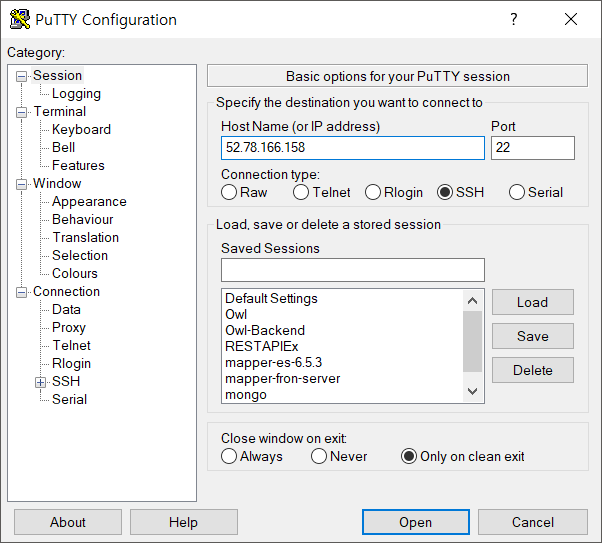Open the Features category
The height and width of the screenshot is (543, 602).
pos(78,166)
